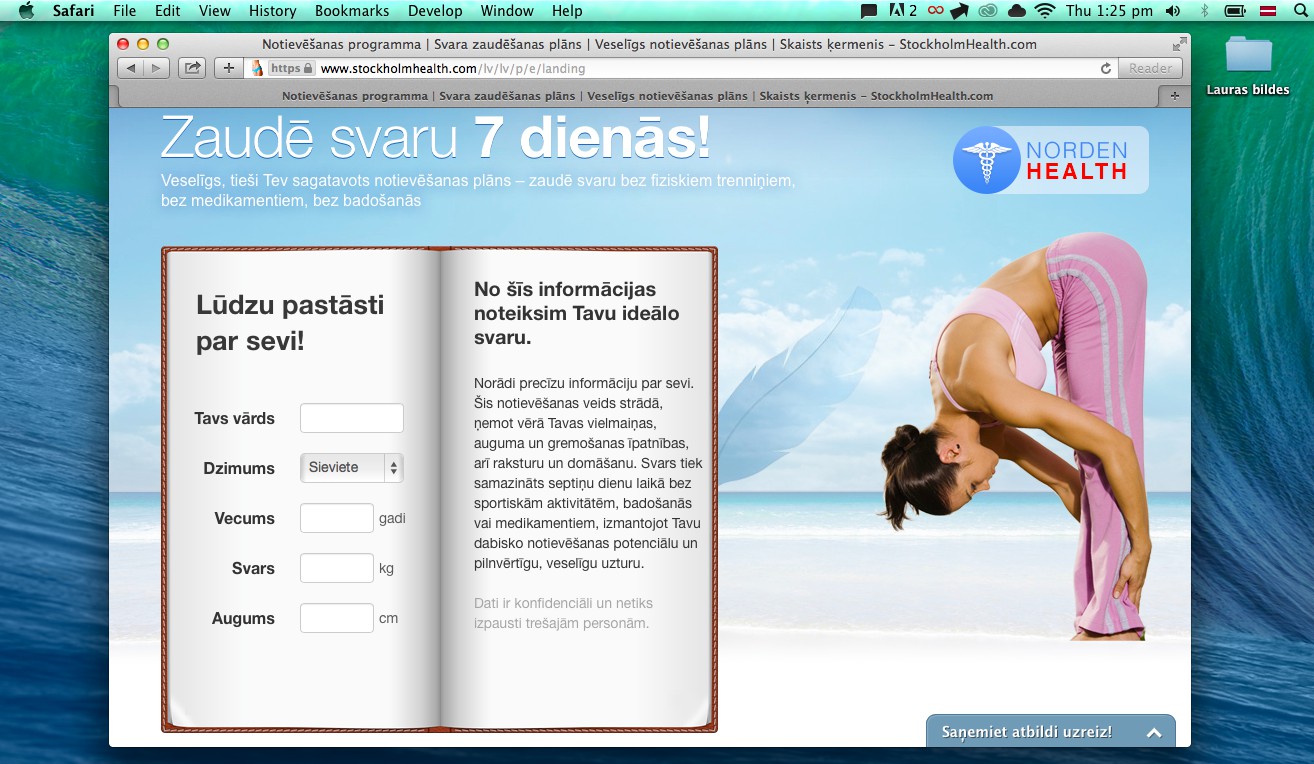1314x764 pixels.
Task: Click the Dzimums label
Action: [239, 468]
